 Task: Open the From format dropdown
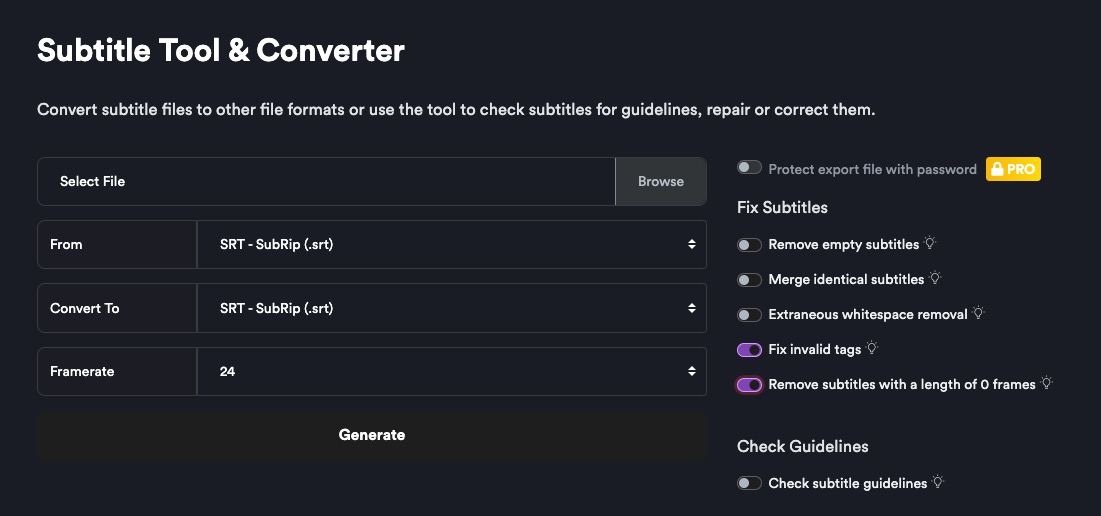[x=452, y=244]
